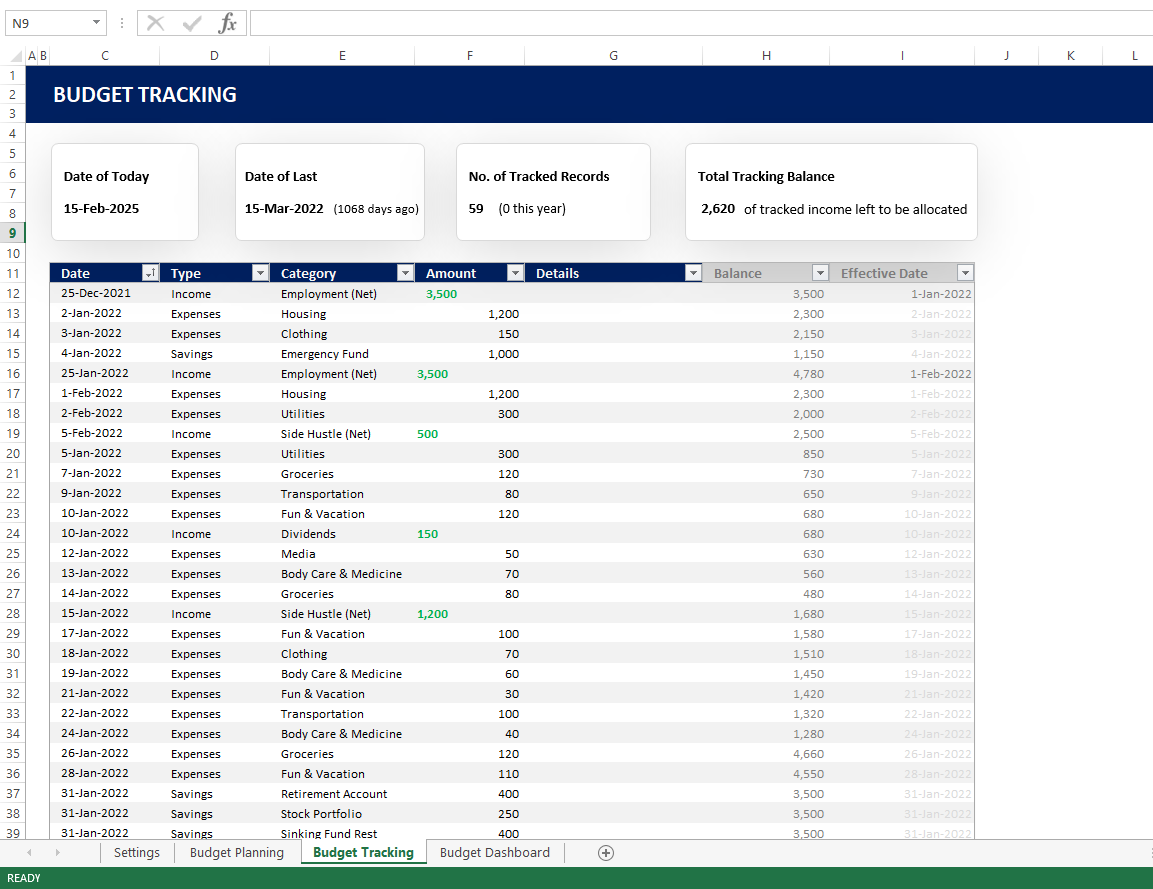Expand the Name Box dropdown arrow
Viewport: 1153px width, 889px height.
point(96,23)
